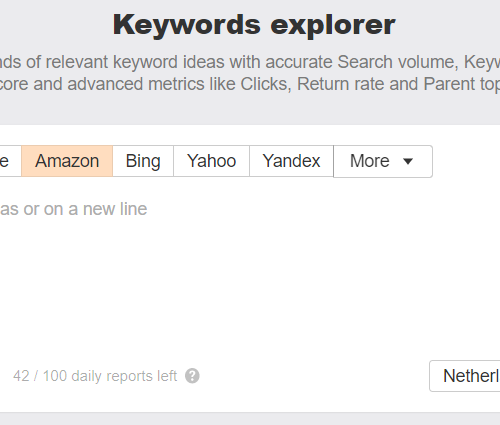Viewport: 500px width, 425px height.
Task: Click the 'daily reports left' label
Action: (x=124, y=376)
